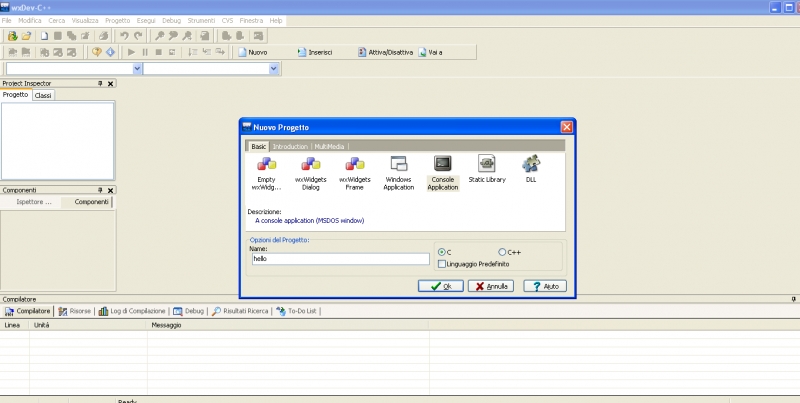Select the C language radio button
Screen dimensions: 800x403
[x=442, y=252]
